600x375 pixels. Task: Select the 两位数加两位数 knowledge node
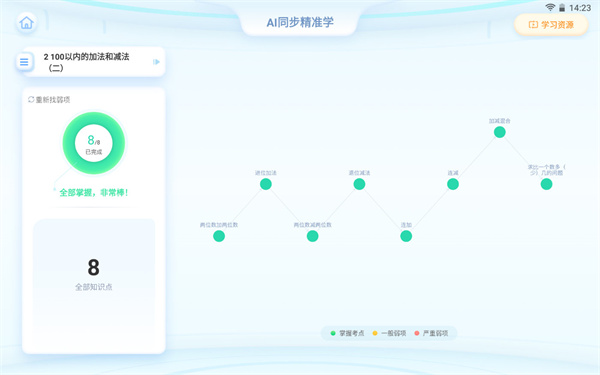tap(219, 236)
